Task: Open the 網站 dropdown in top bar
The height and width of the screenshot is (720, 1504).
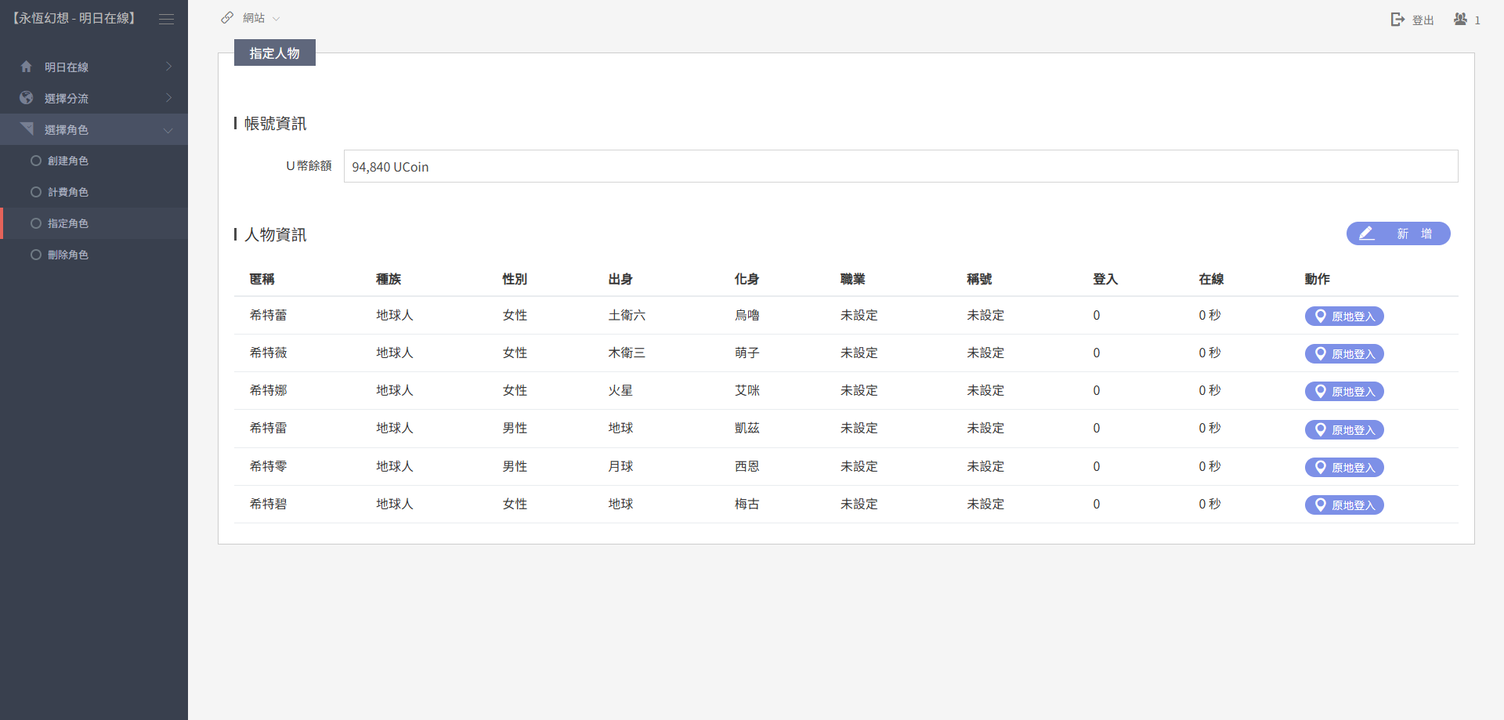Action: click(276, 18)
